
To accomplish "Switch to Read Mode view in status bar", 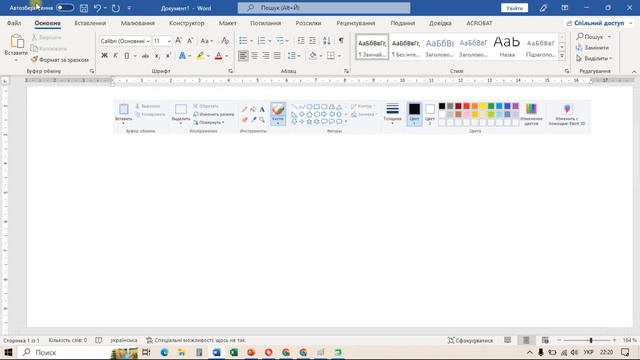I will [x=507, y=340].
